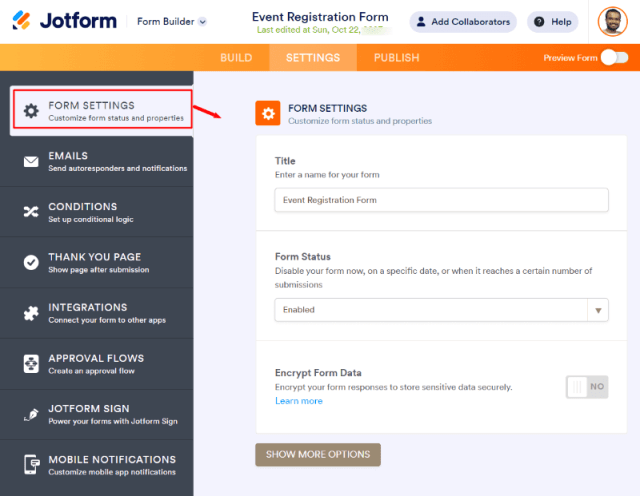Click the Title input field

pos(442,200)
